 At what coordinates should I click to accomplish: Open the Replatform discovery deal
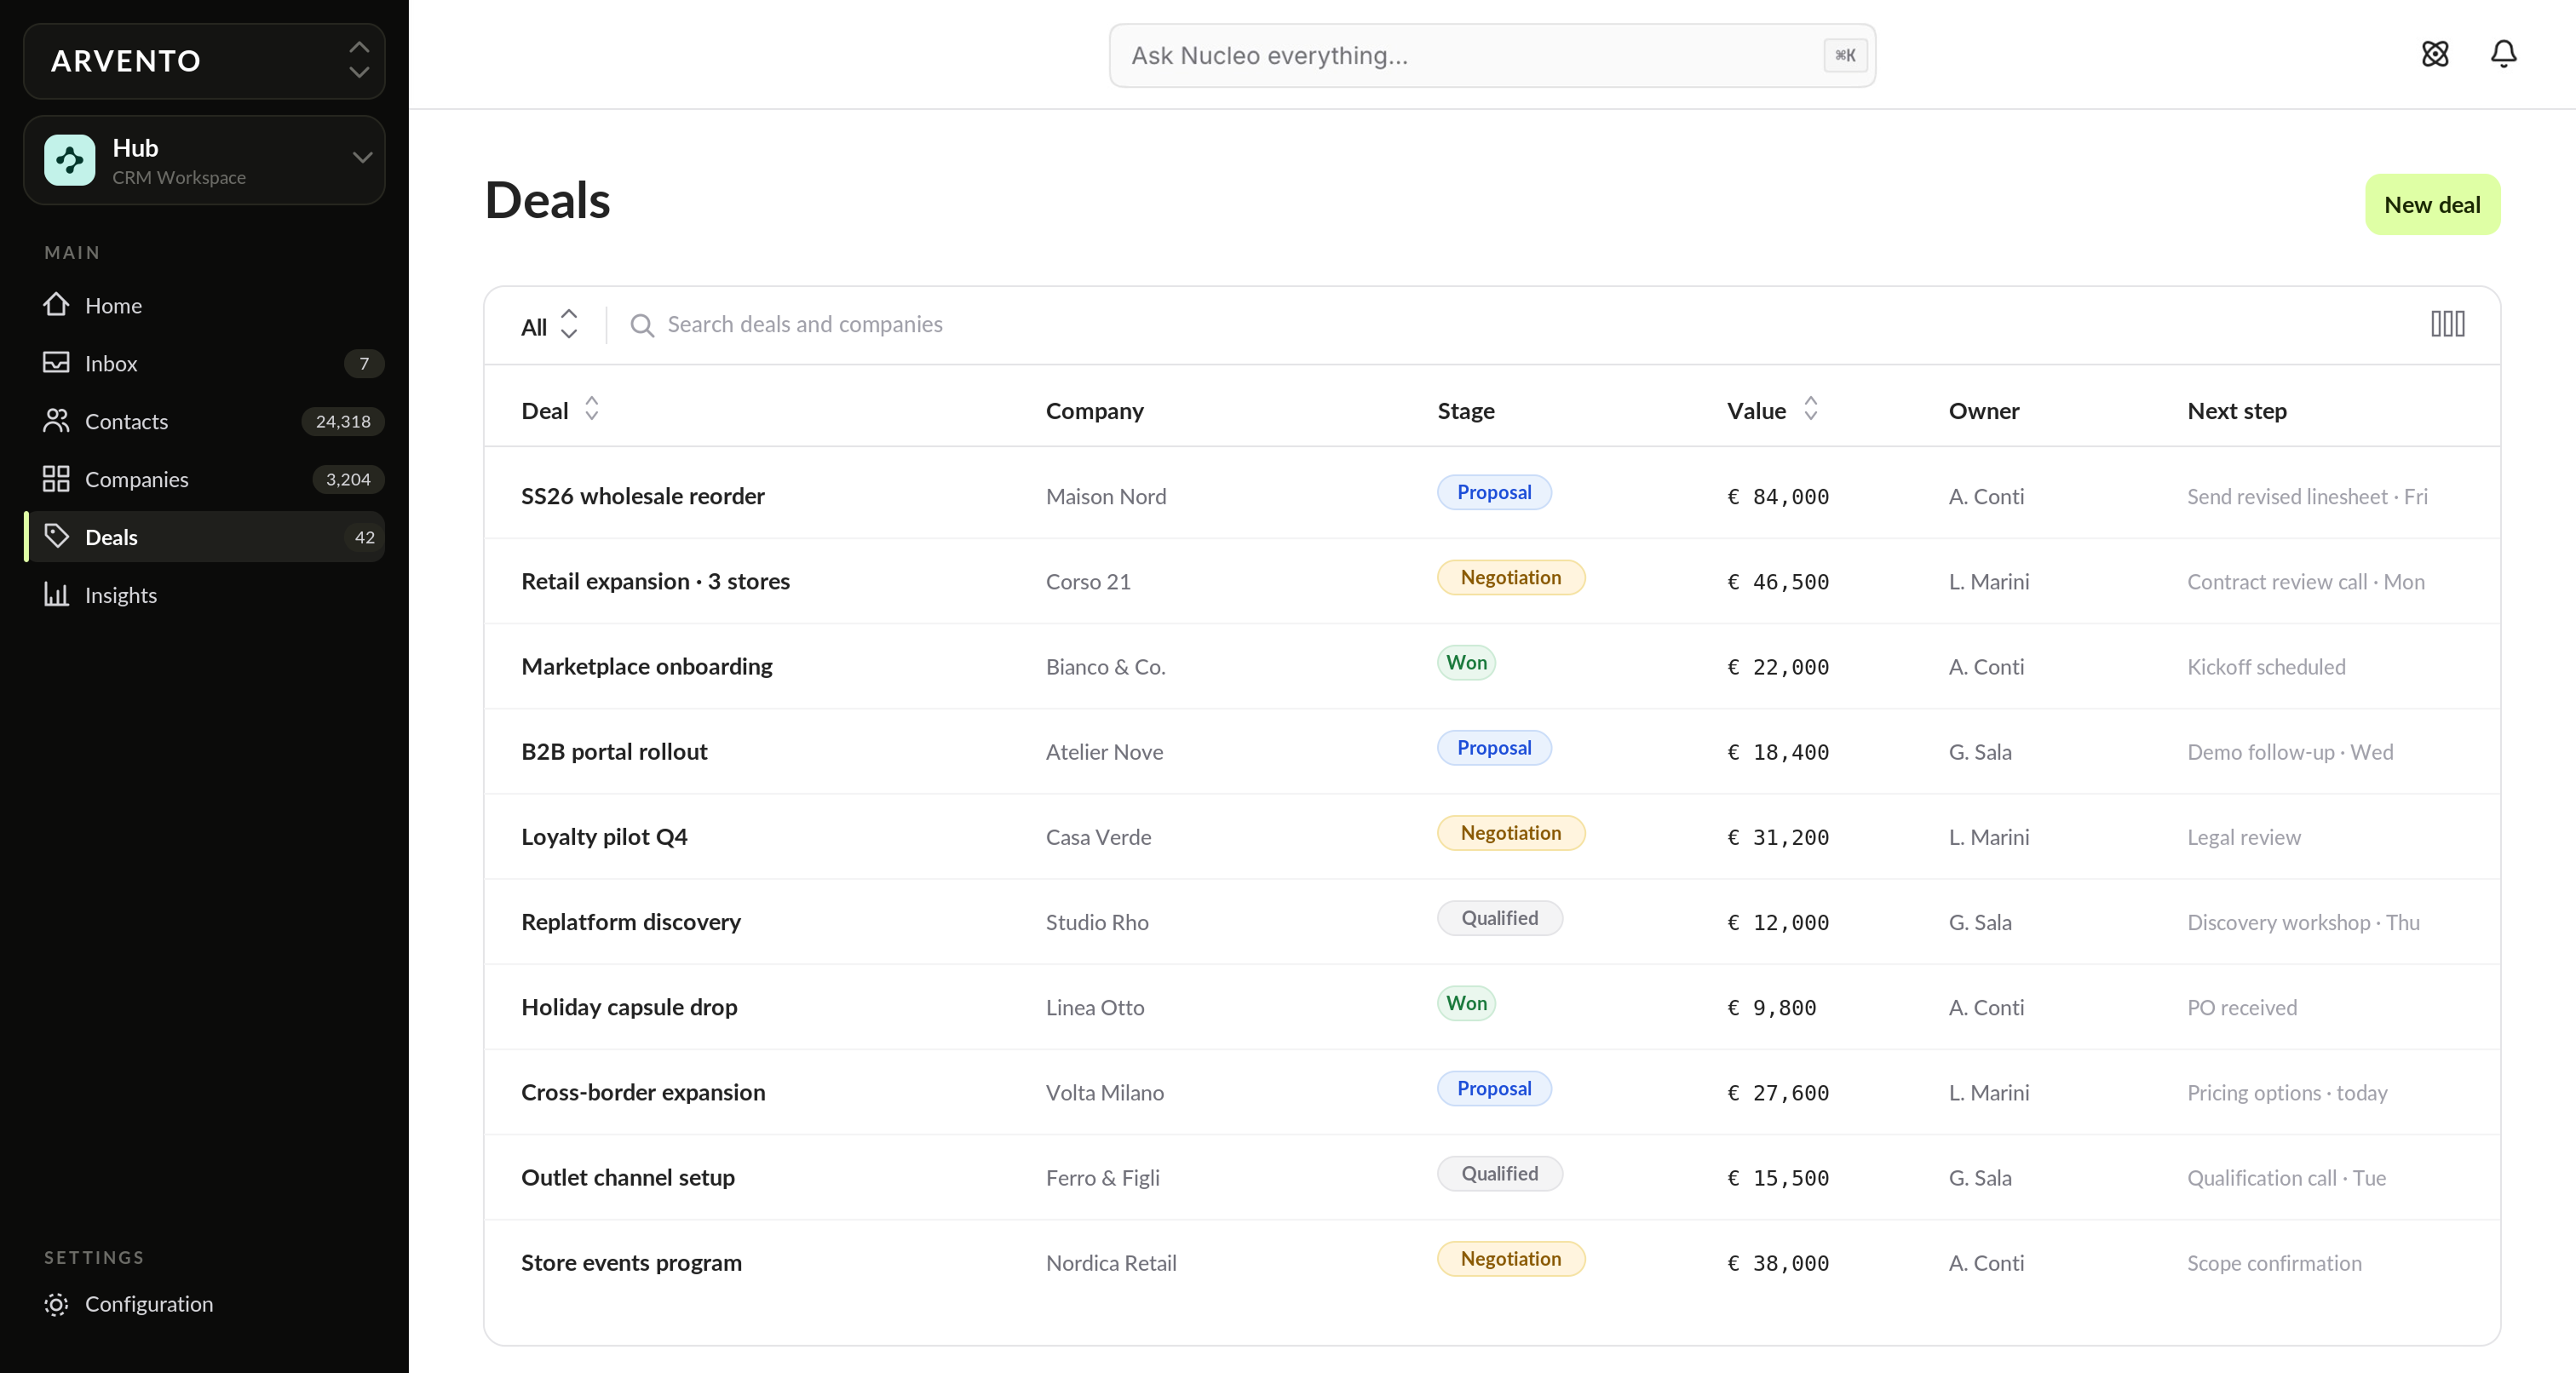pyautogui.click(x=630, y=922)
